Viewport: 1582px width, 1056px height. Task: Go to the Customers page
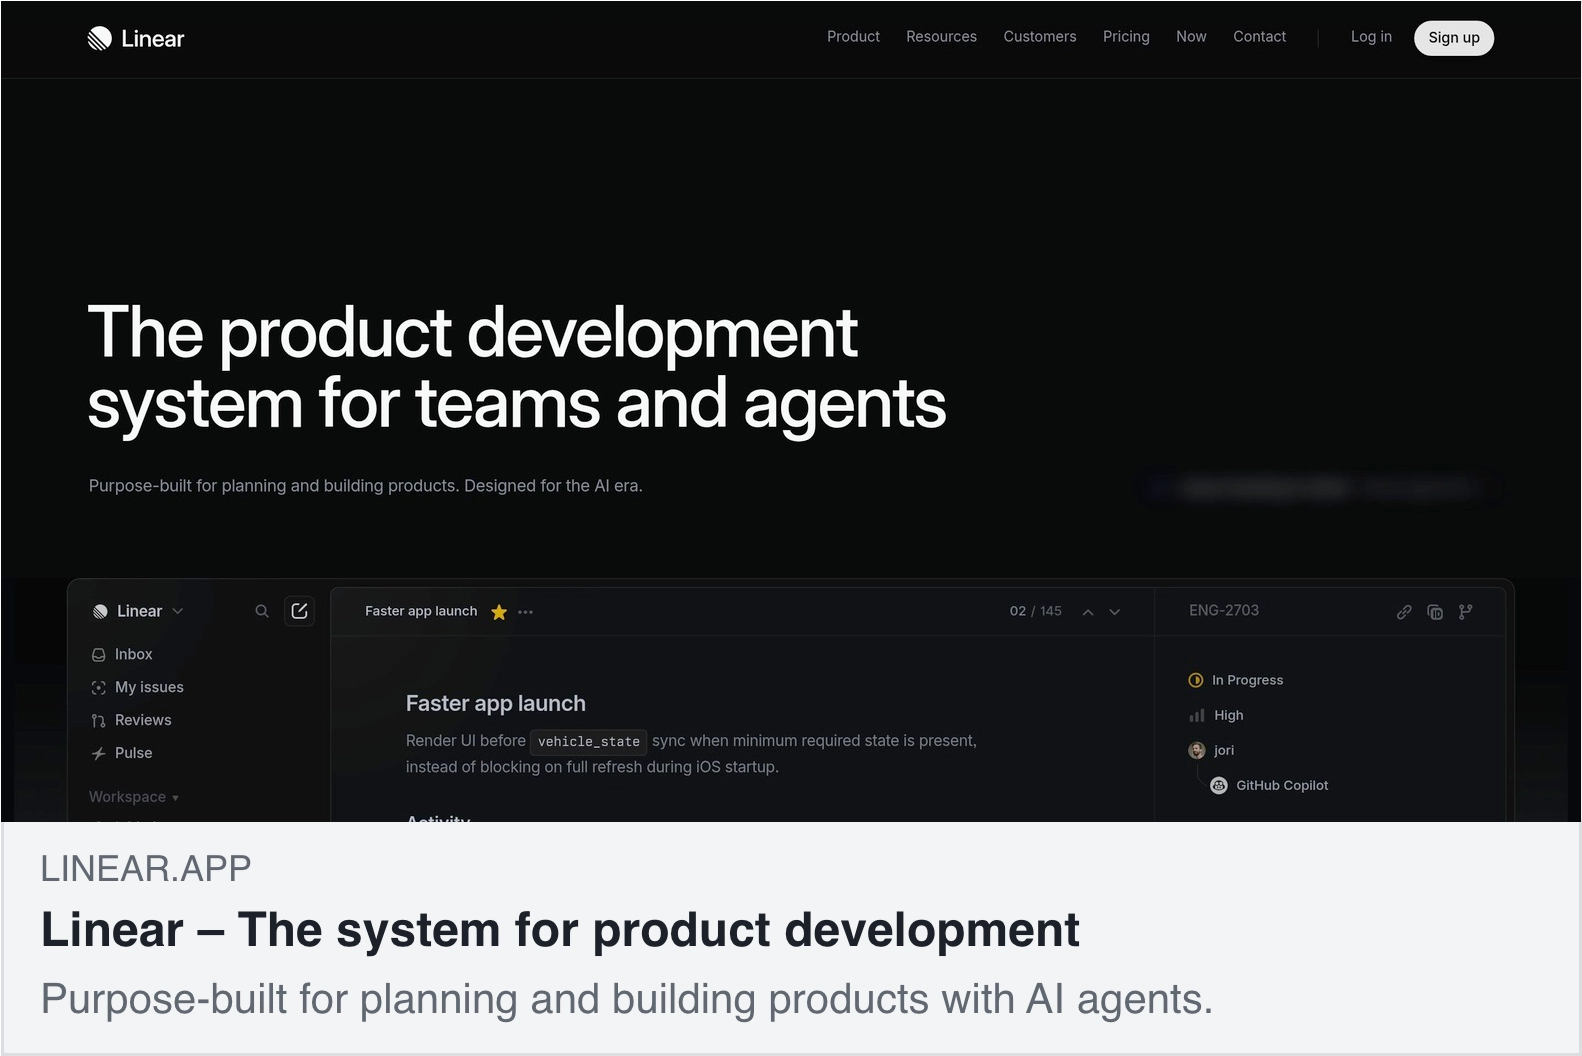coord(1040,37)
